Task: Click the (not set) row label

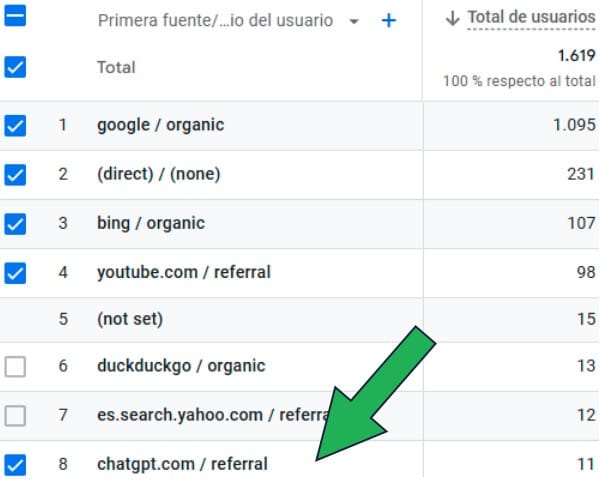Action: 129,319
